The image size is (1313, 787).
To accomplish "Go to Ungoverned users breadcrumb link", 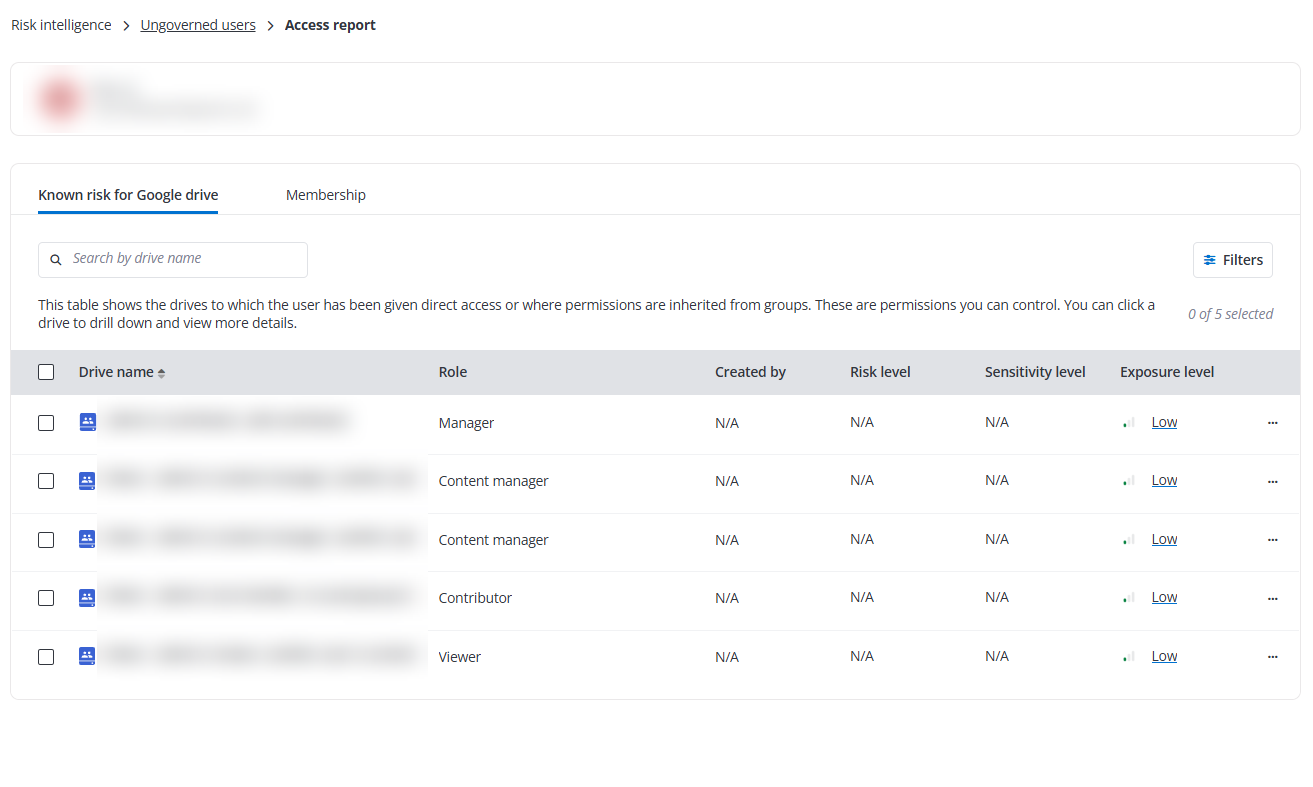I will click(198, 25).
